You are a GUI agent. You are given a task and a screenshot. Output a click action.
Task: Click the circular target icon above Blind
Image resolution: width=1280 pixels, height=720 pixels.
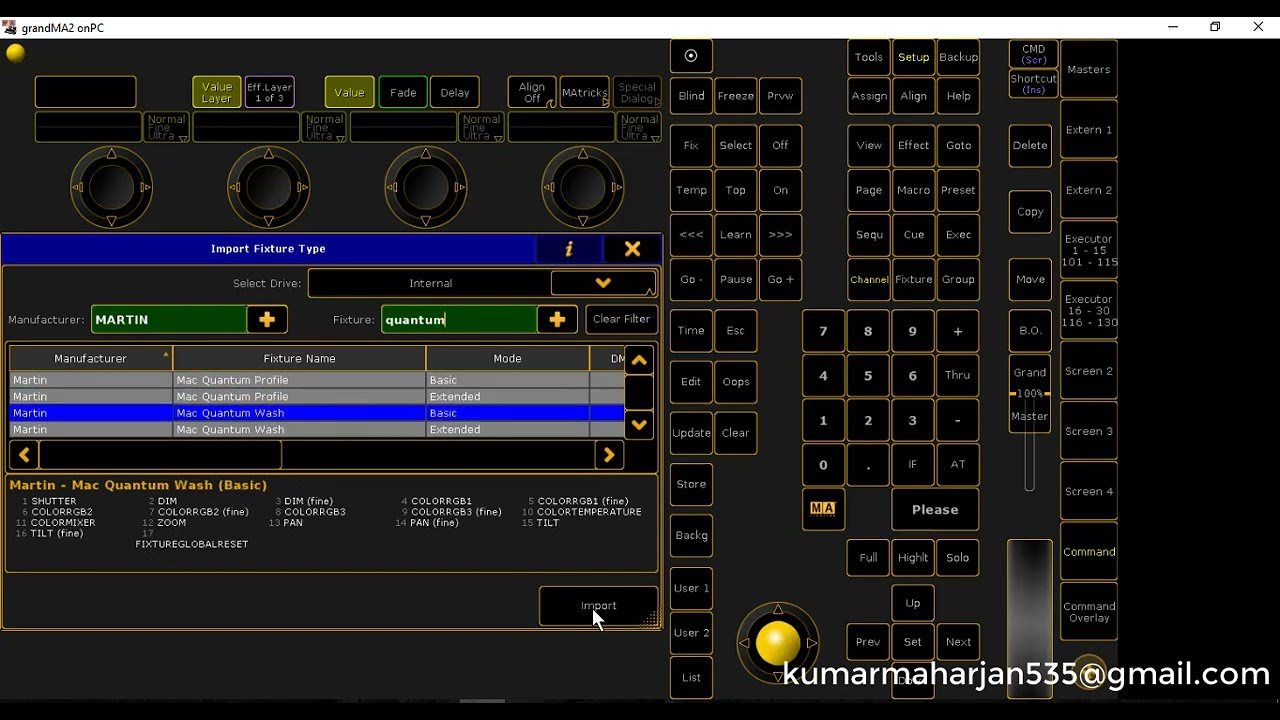[691, 56]
